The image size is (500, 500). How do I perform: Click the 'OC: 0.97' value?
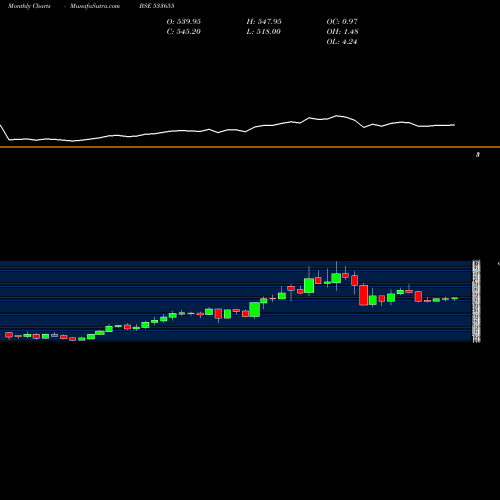(x=342, y=21)
